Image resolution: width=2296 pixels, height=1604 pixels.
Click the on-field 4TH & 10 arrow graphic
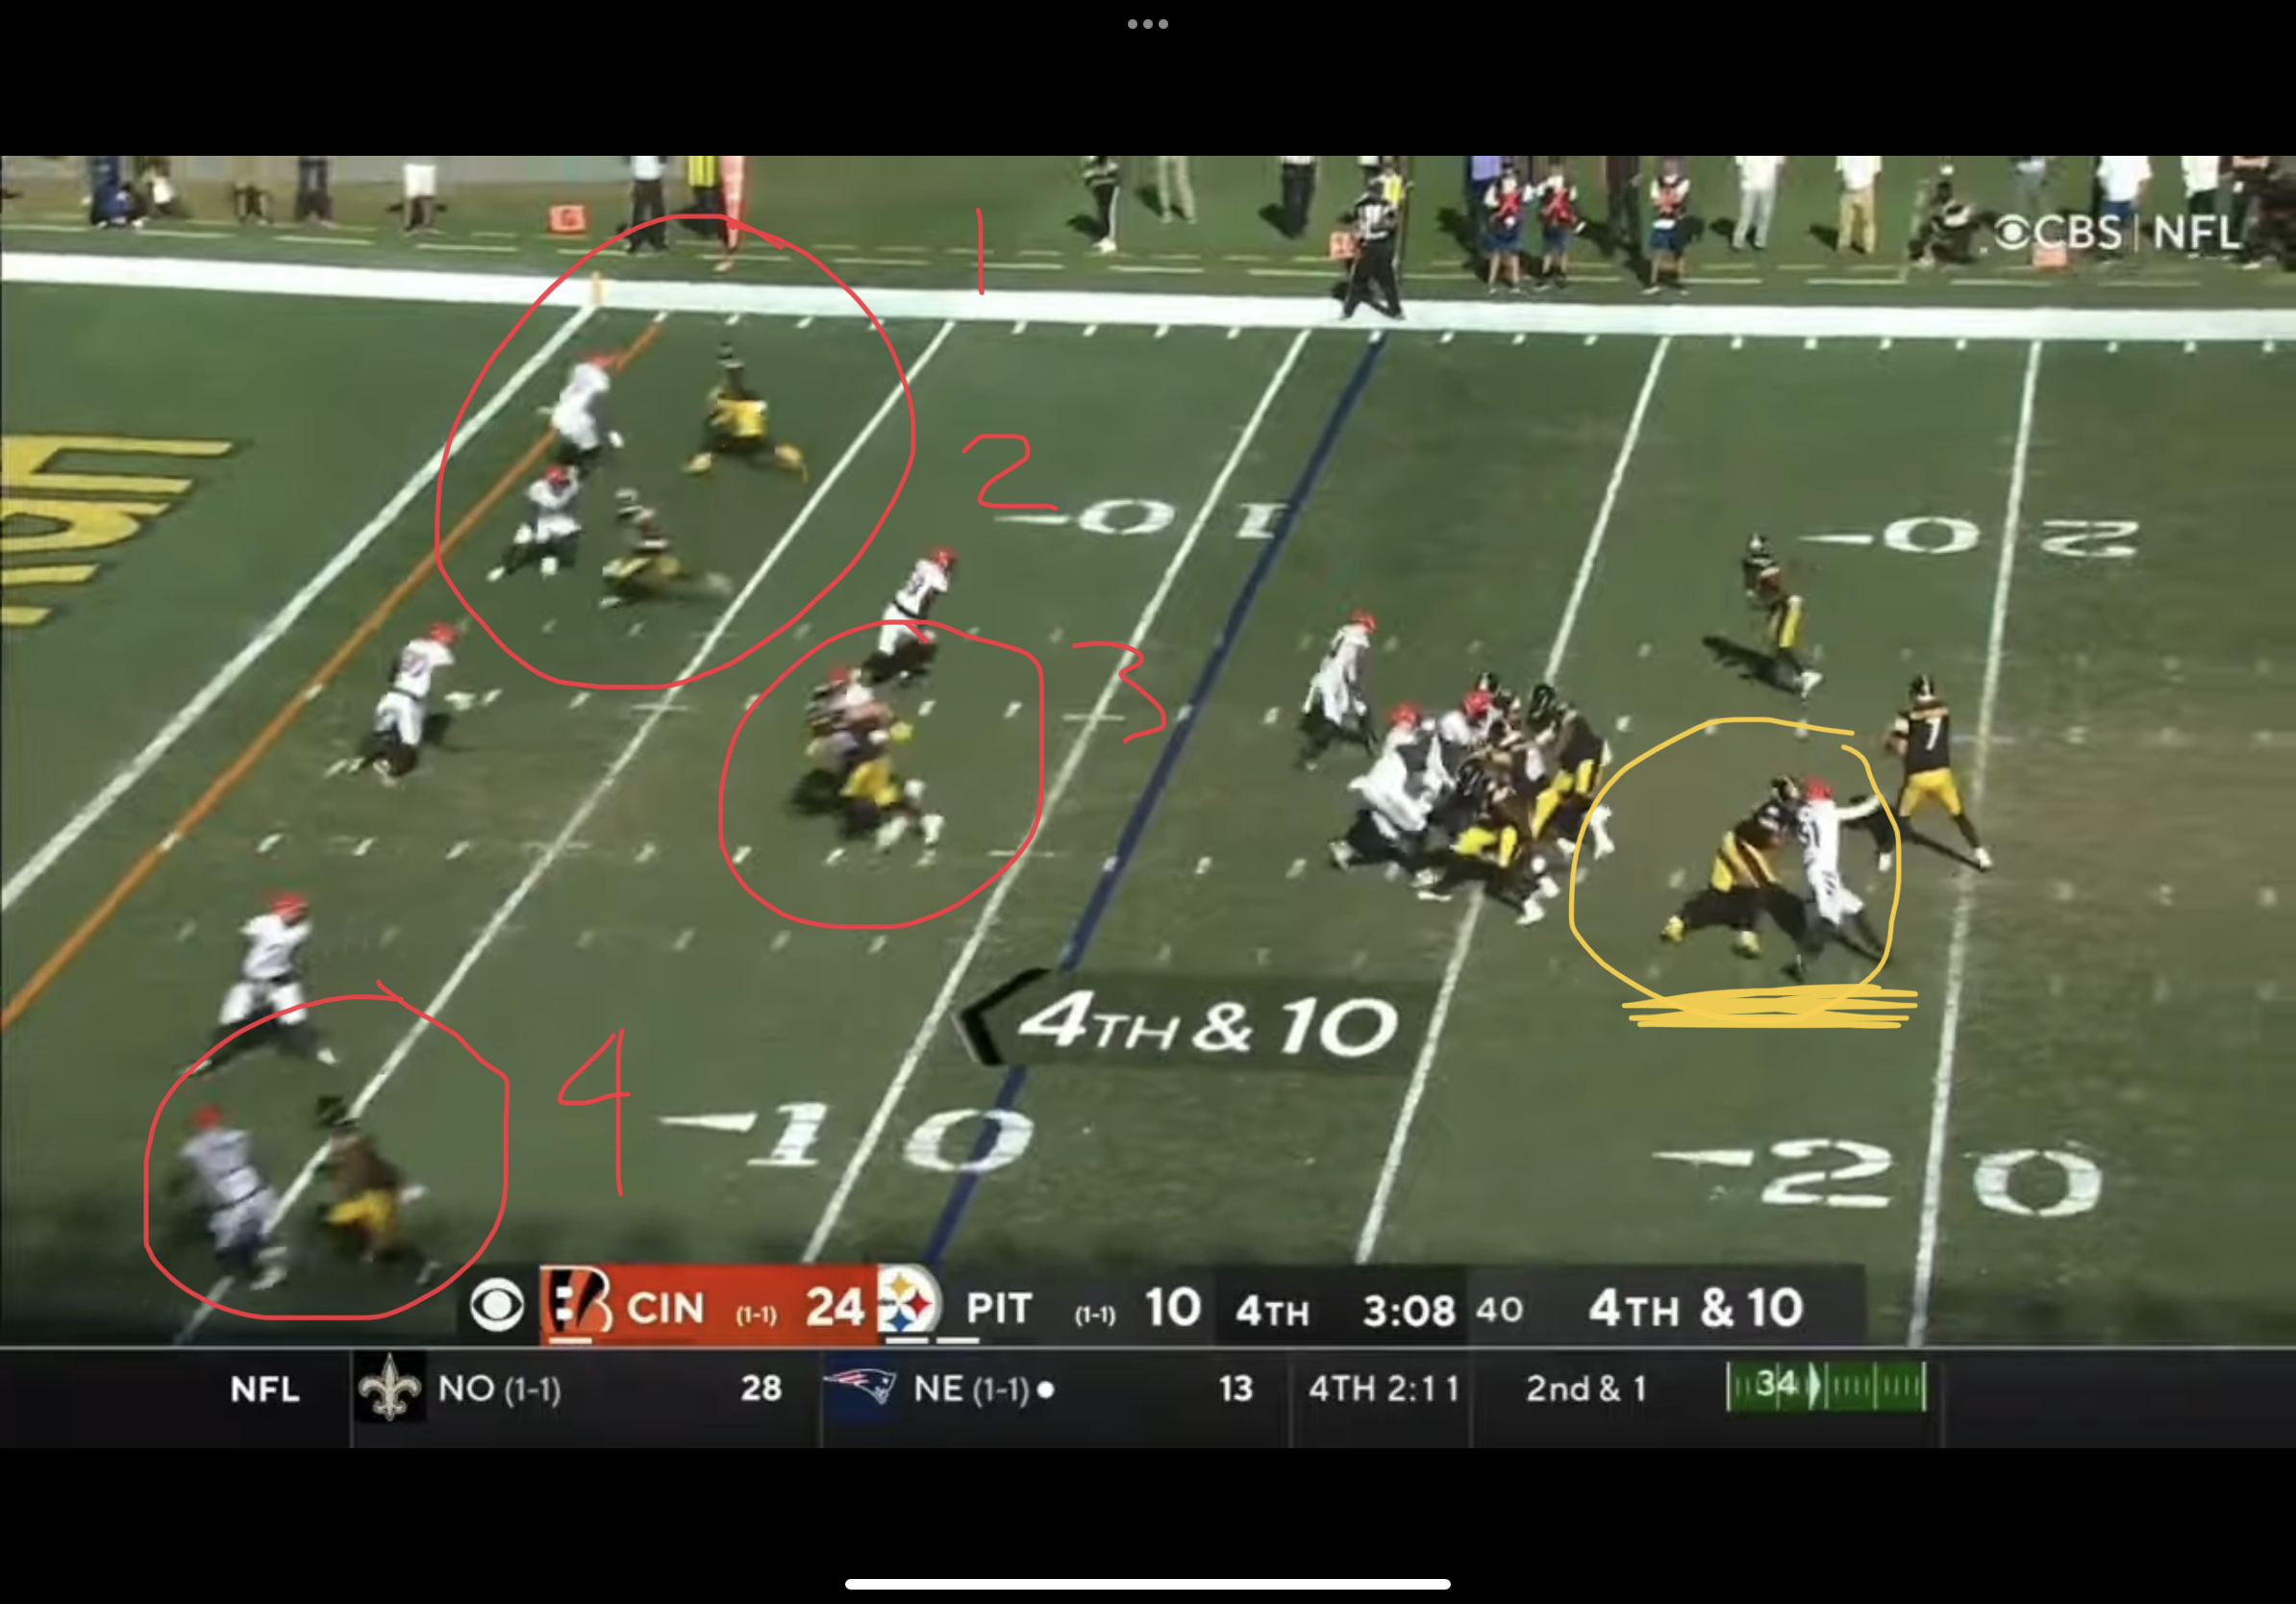1190,1023
